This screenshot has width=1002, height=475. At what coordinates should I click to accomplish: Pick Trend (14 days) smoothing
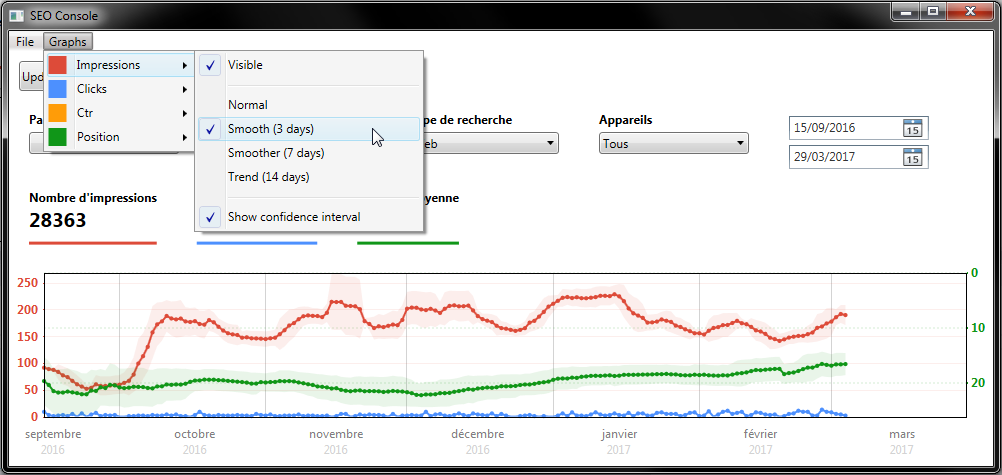pyautogui.click(x=268, y=177)
